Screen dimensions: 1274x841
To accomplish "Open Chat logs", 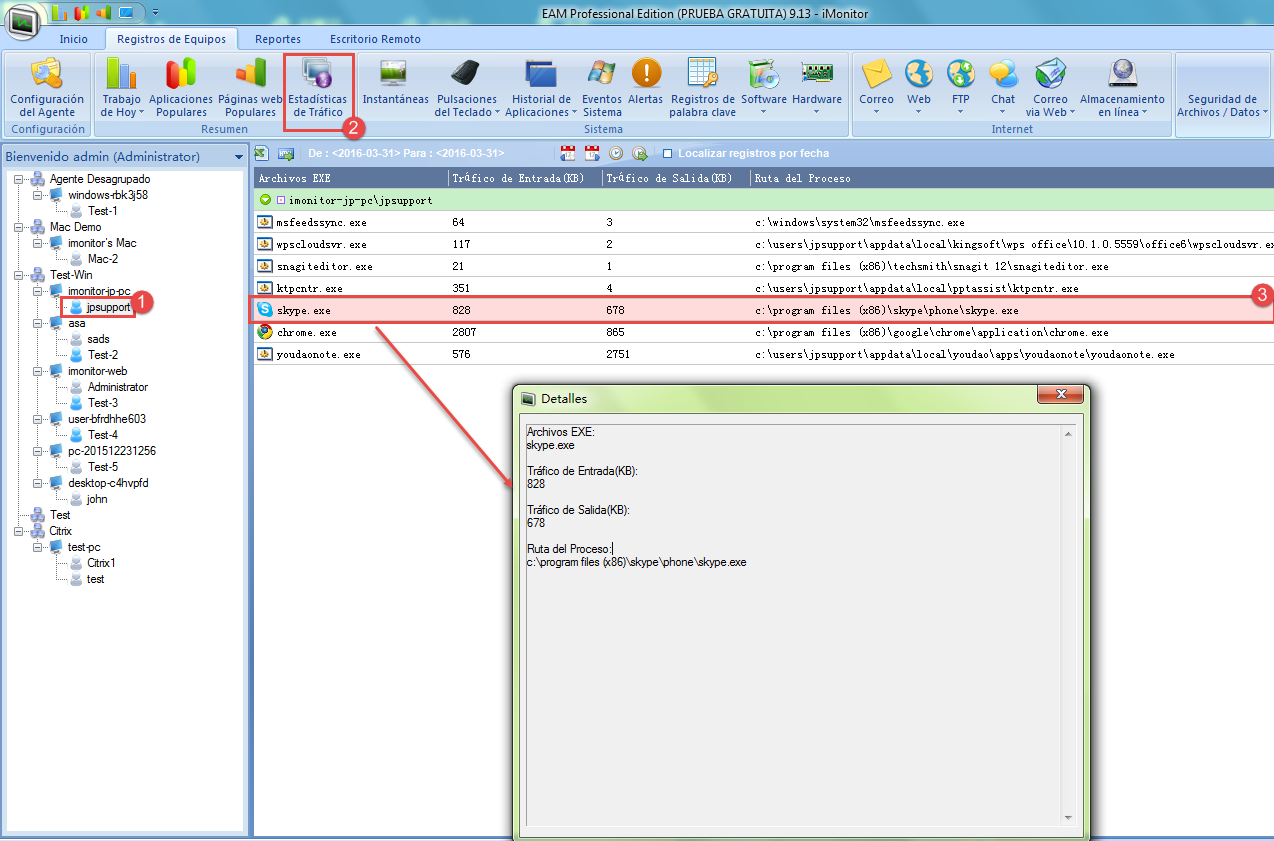I will tap(1003, 88).
